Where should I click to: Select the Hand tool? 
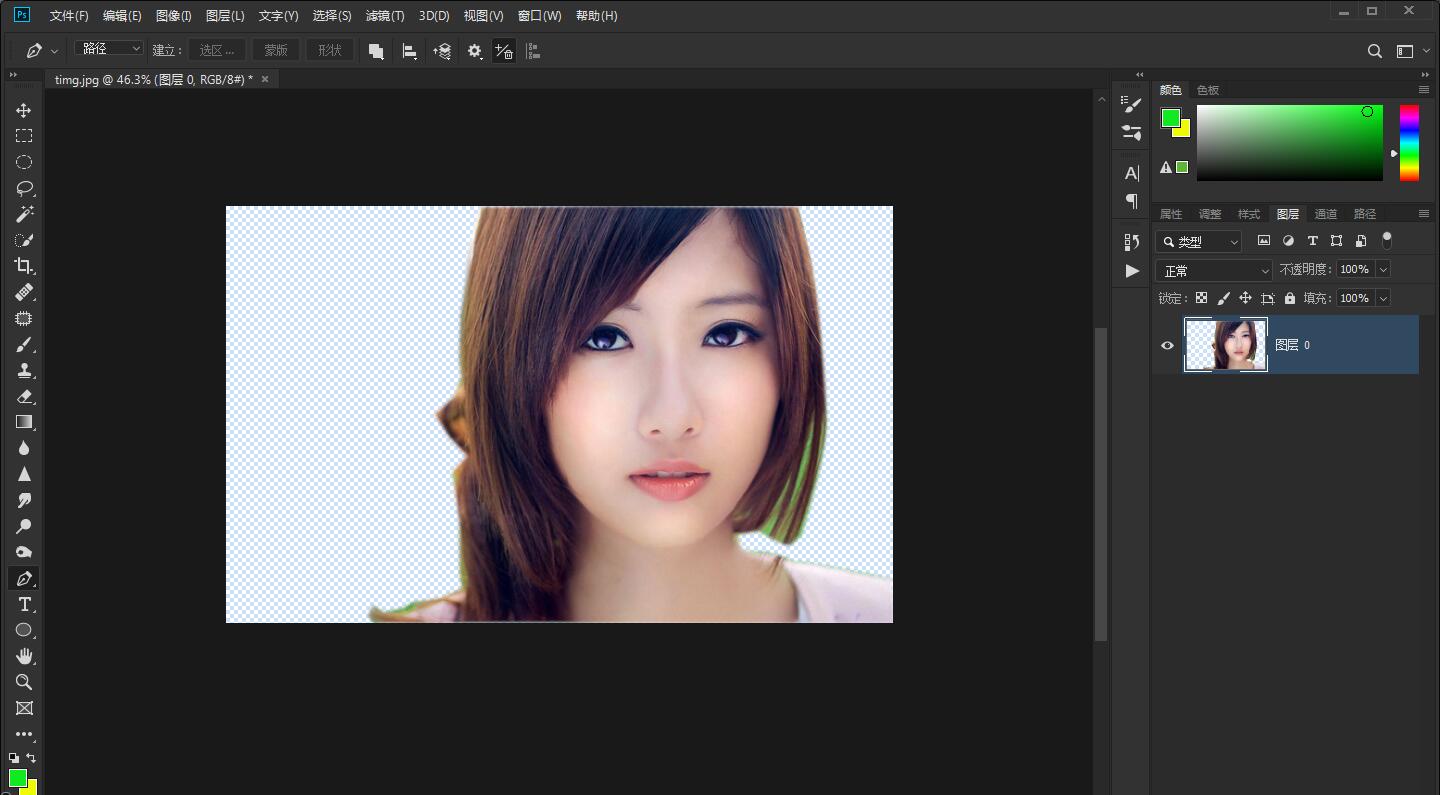tap(24, 656)
